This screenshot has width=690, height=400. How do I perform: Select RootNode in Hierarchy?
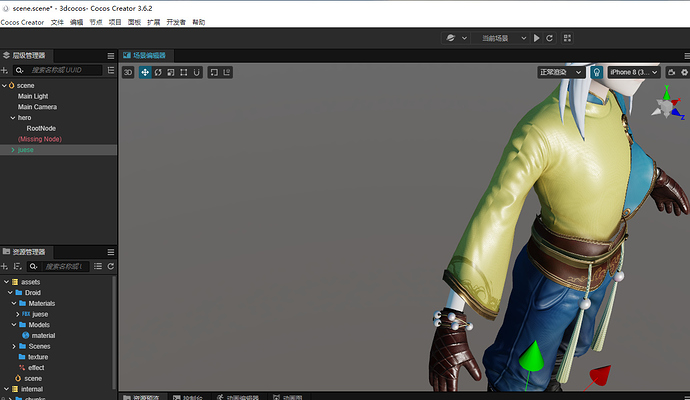click(41, 128)
